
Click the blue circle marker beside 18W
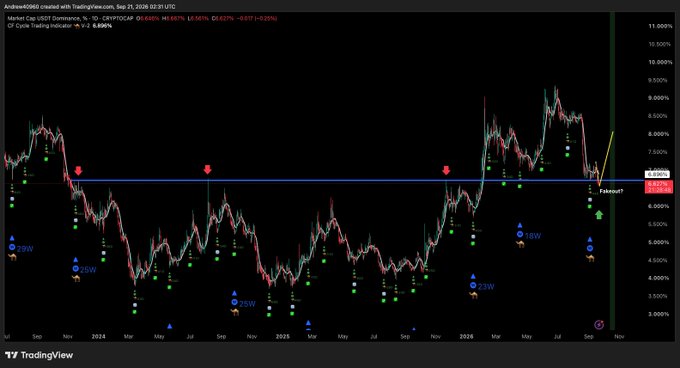coord(520,234)
